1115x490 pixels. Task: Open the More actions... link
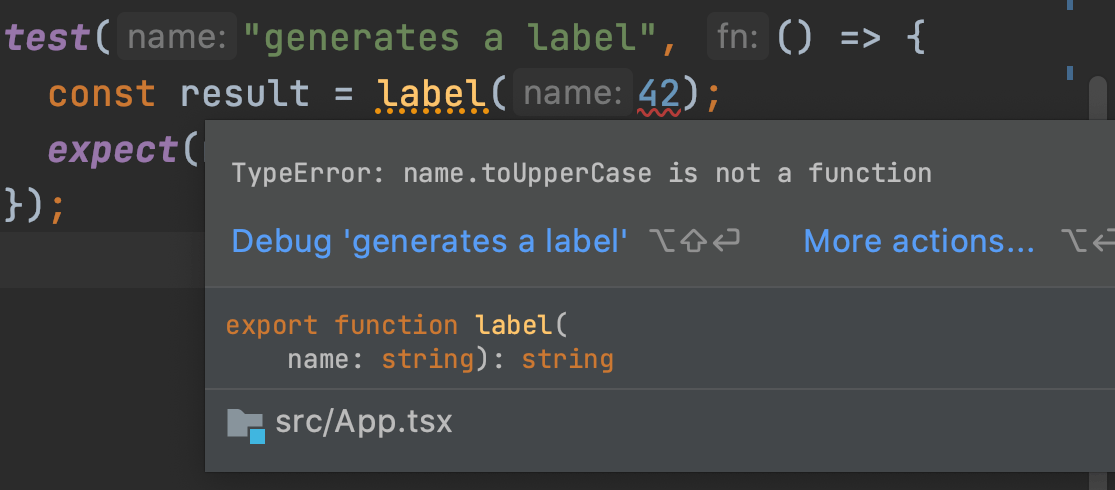tap(918, 241)
